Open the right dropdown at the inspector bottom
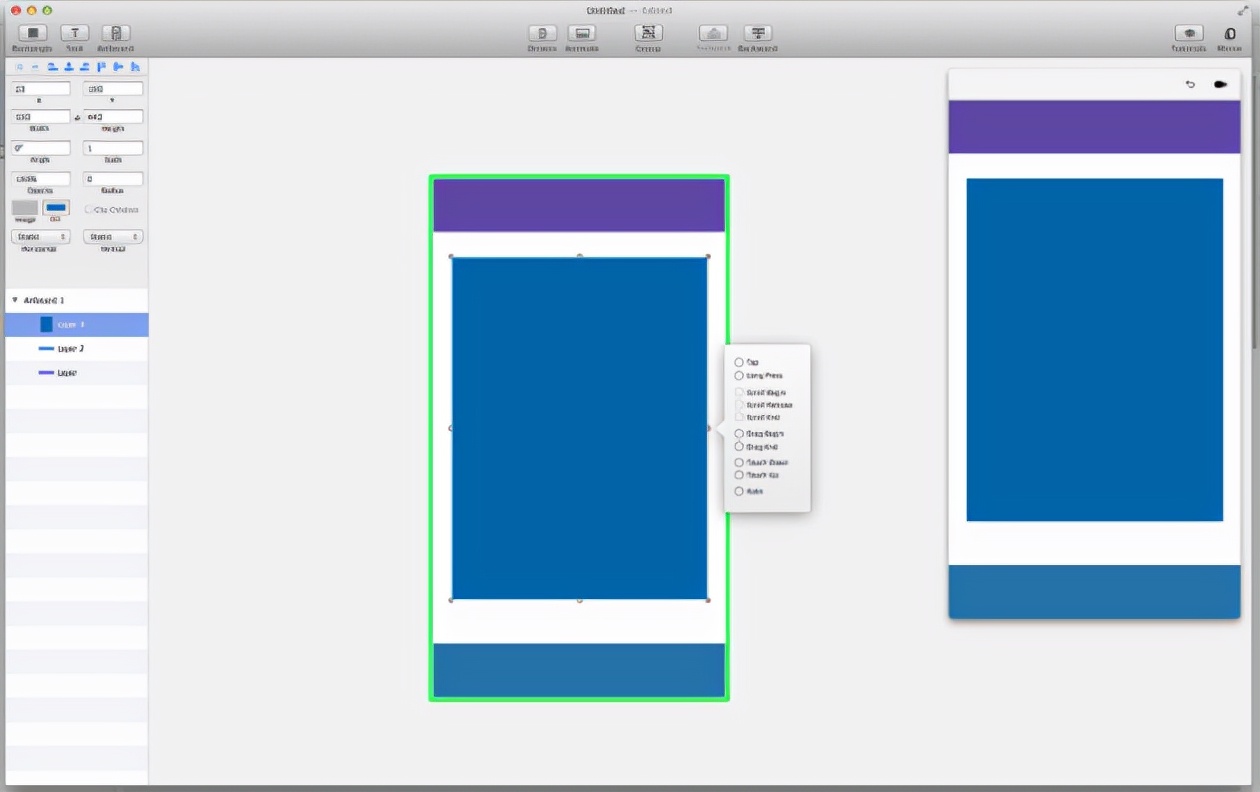This screenshot has width=1260, height=792. tap(112, 236)
